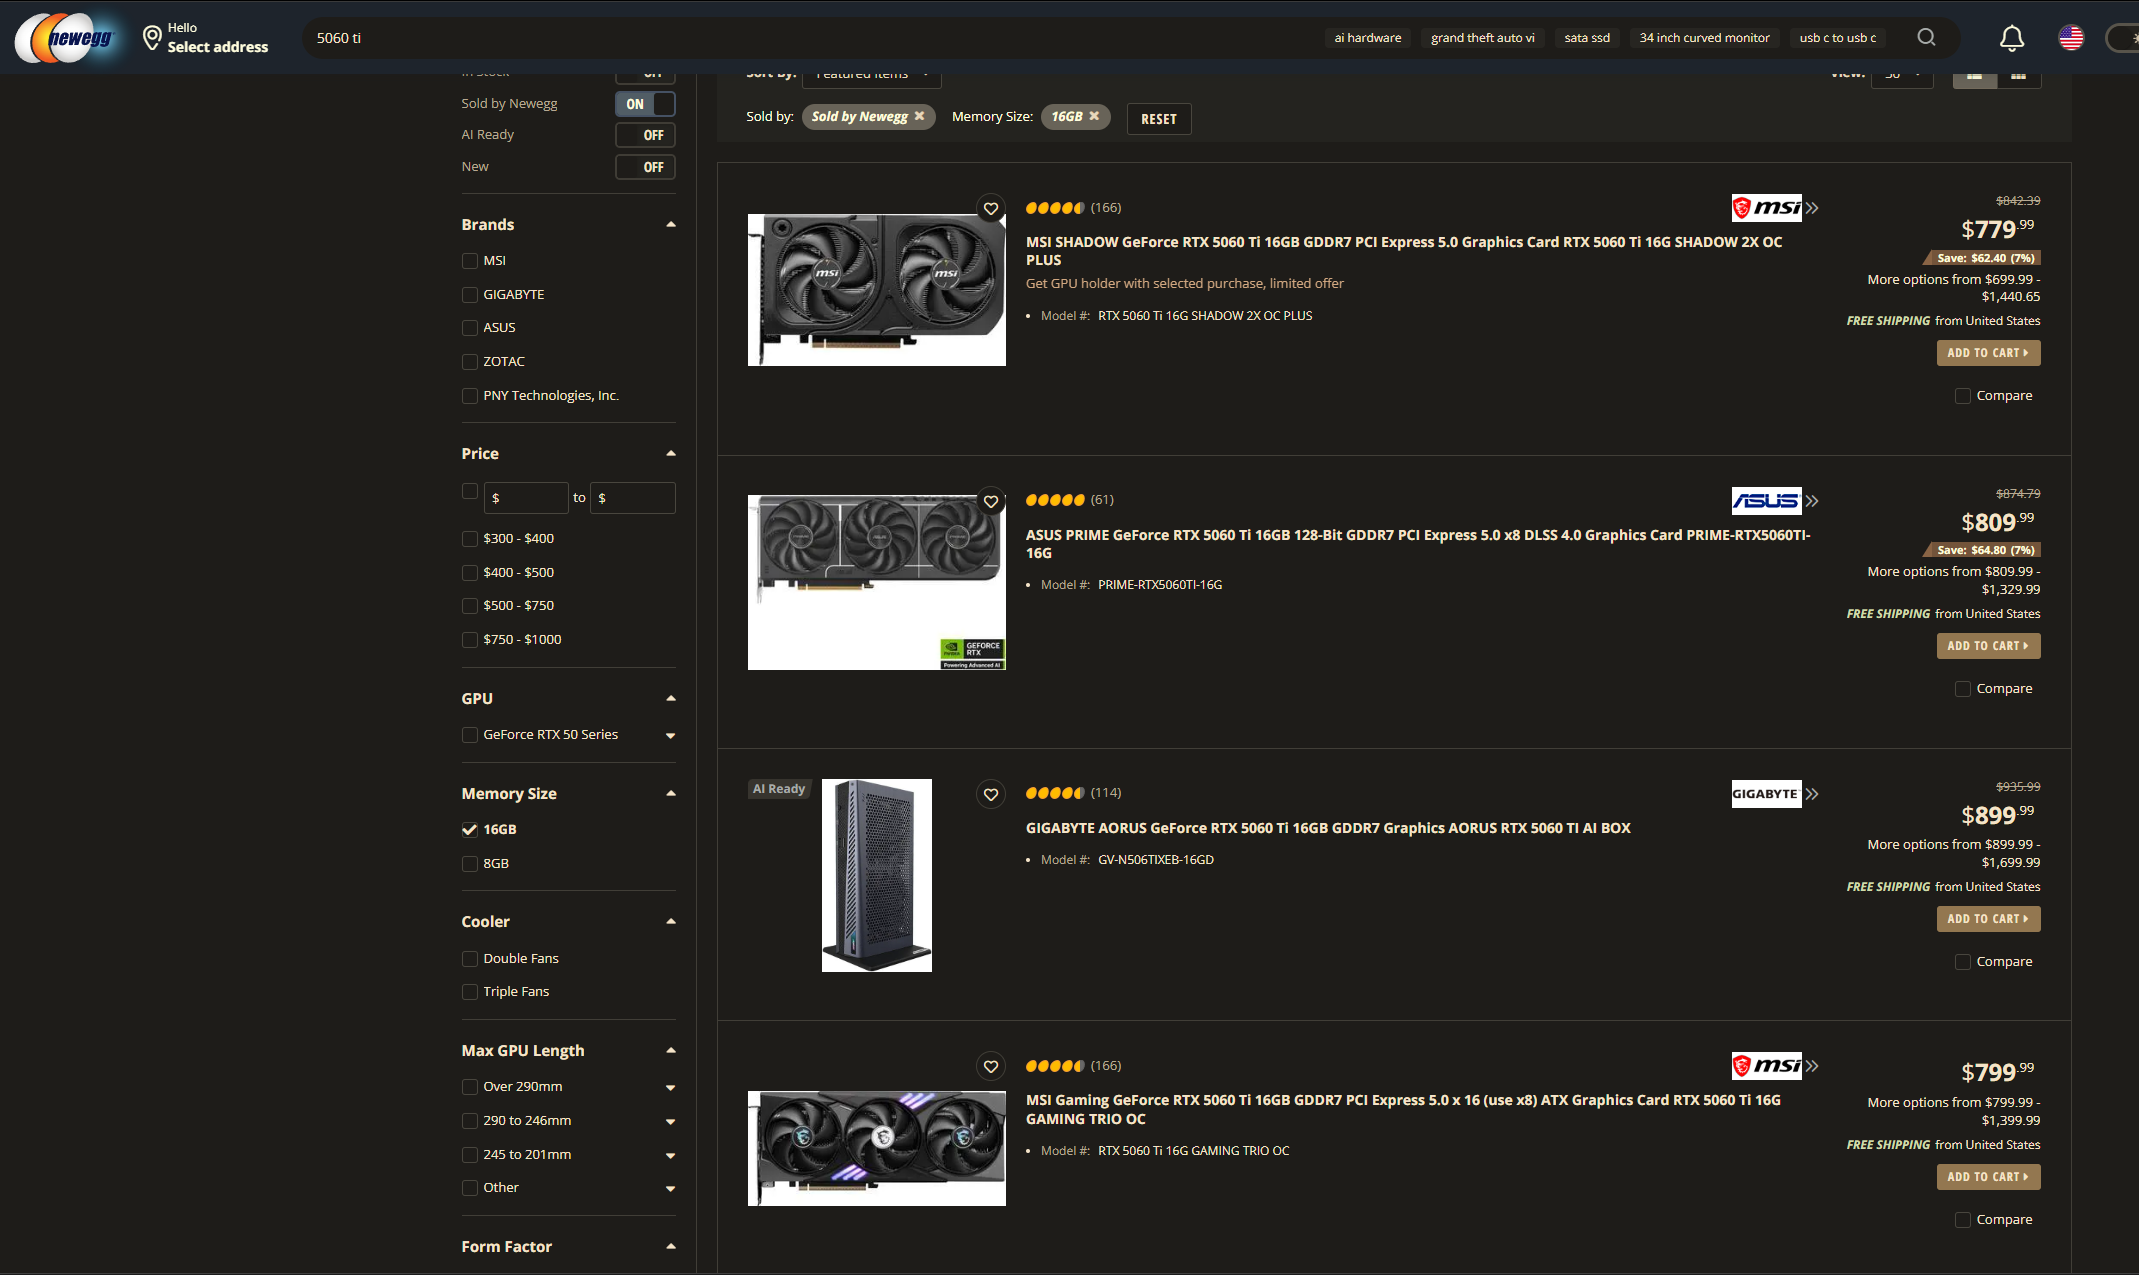Select the $500 - $750 price range
The height and width of the screenshot is (1275, 2139).
pos(470,606)
